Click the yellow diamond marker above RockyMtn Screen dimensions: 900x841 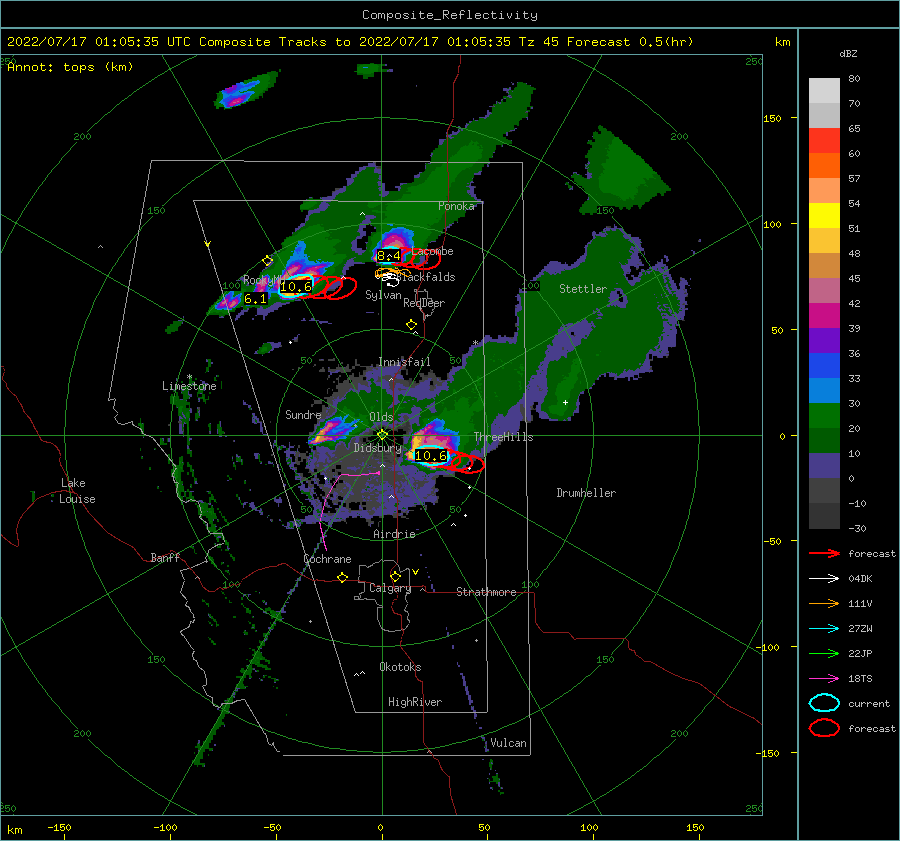tap(267, 261)
